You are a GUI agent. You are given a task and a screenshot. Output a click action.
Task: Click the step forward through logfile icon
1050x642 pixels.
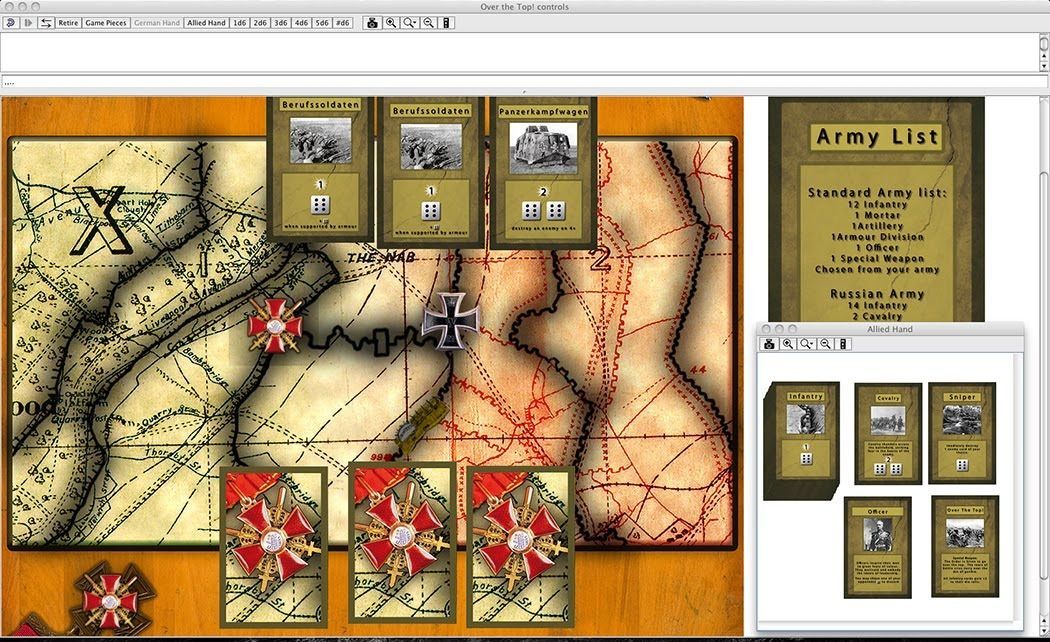(x=27, y=23)
